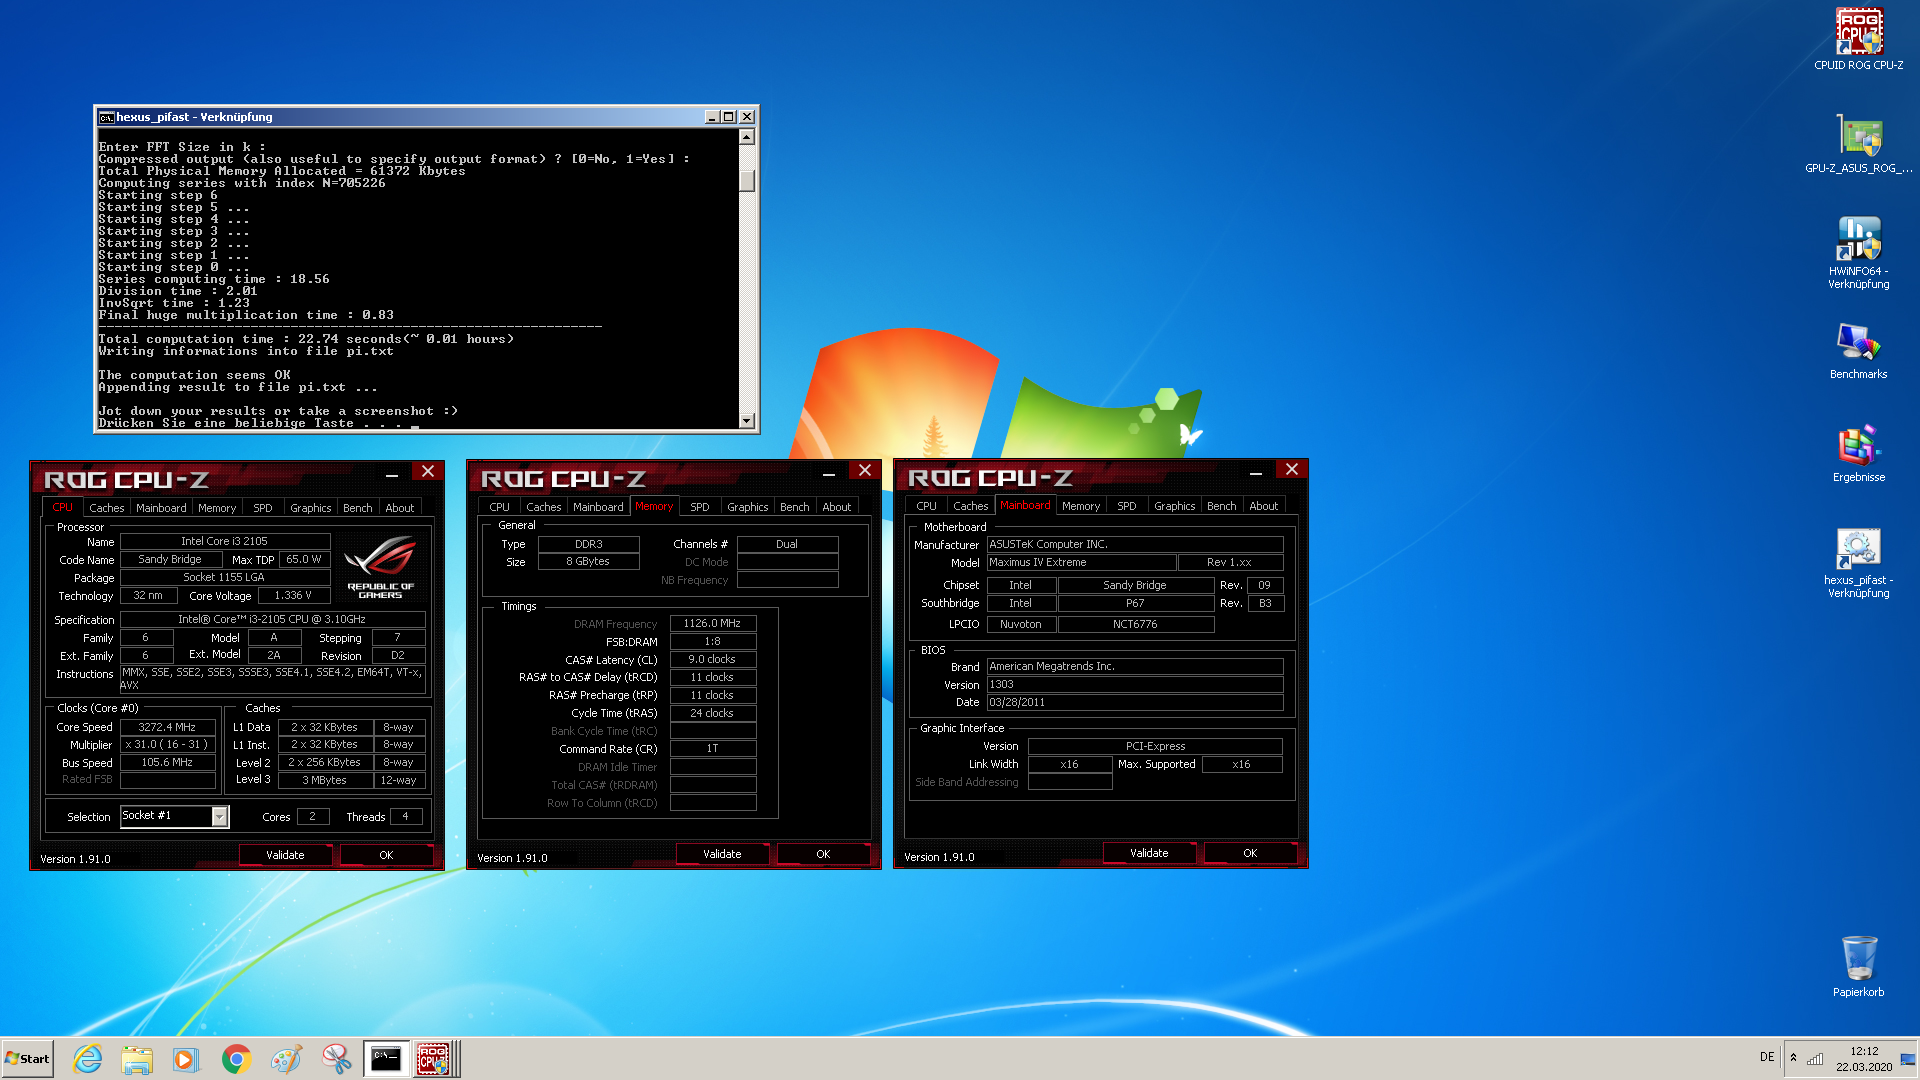1920x1080 pixels.
Task: Open SPD tab in right CPU-Z window
Action: pos(1127,506)
